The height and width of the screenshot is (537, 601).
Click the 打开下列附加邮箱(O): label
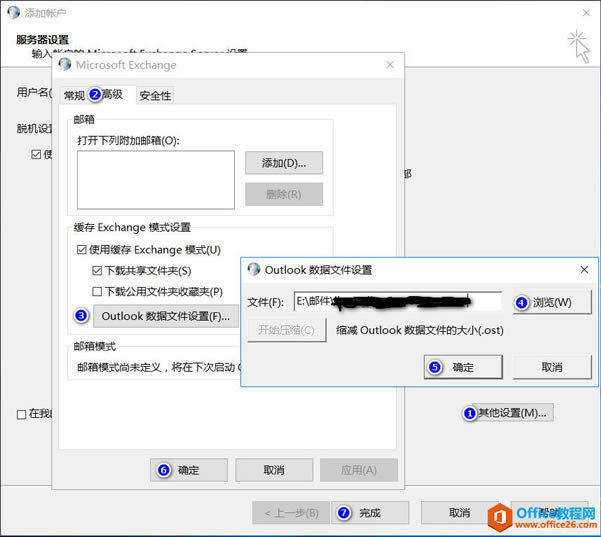tap(128, 141)
